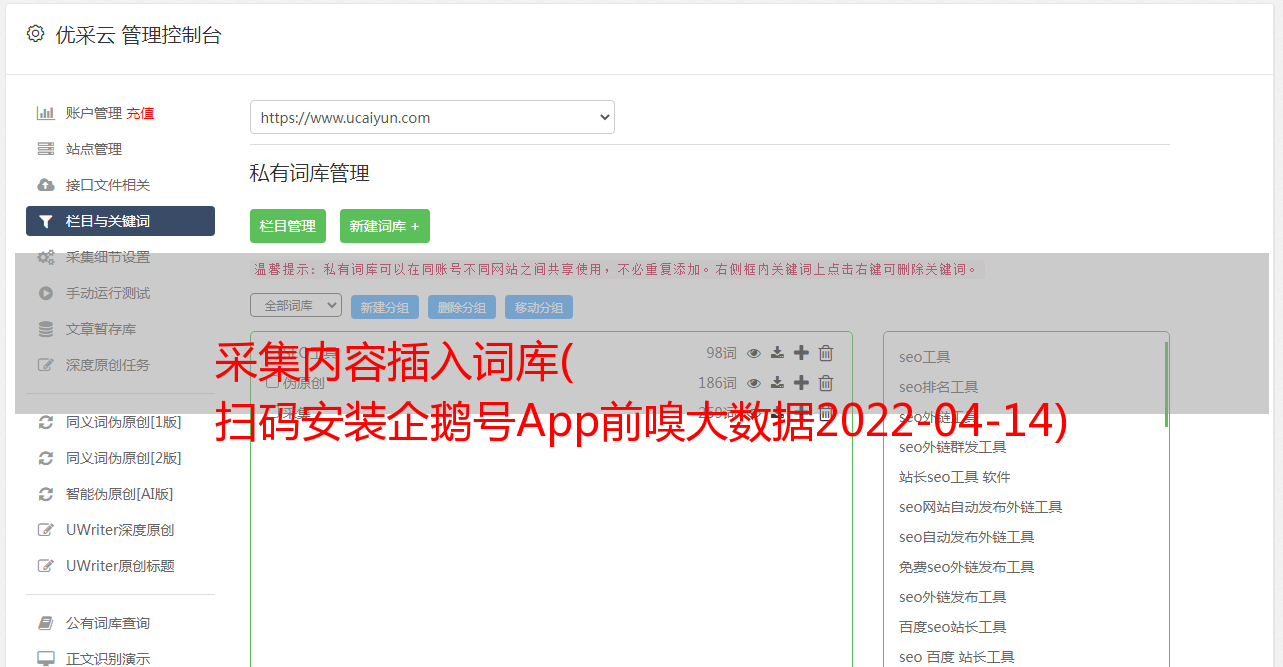
Task: Select keyword seo排名工具
Action: pos(938,387)
